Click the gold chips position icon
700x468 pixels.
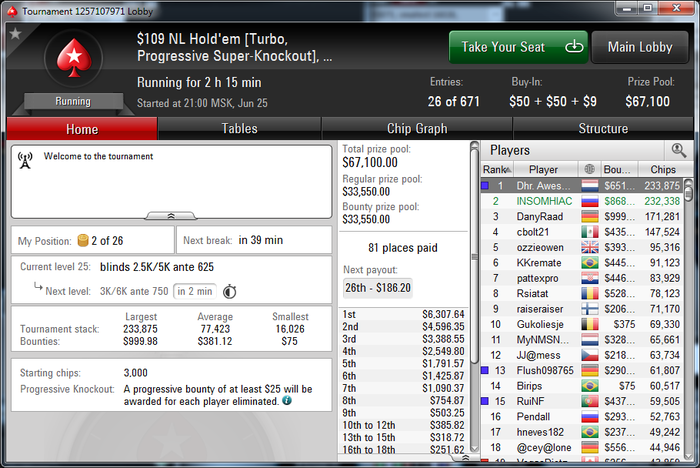click(83, 240)
